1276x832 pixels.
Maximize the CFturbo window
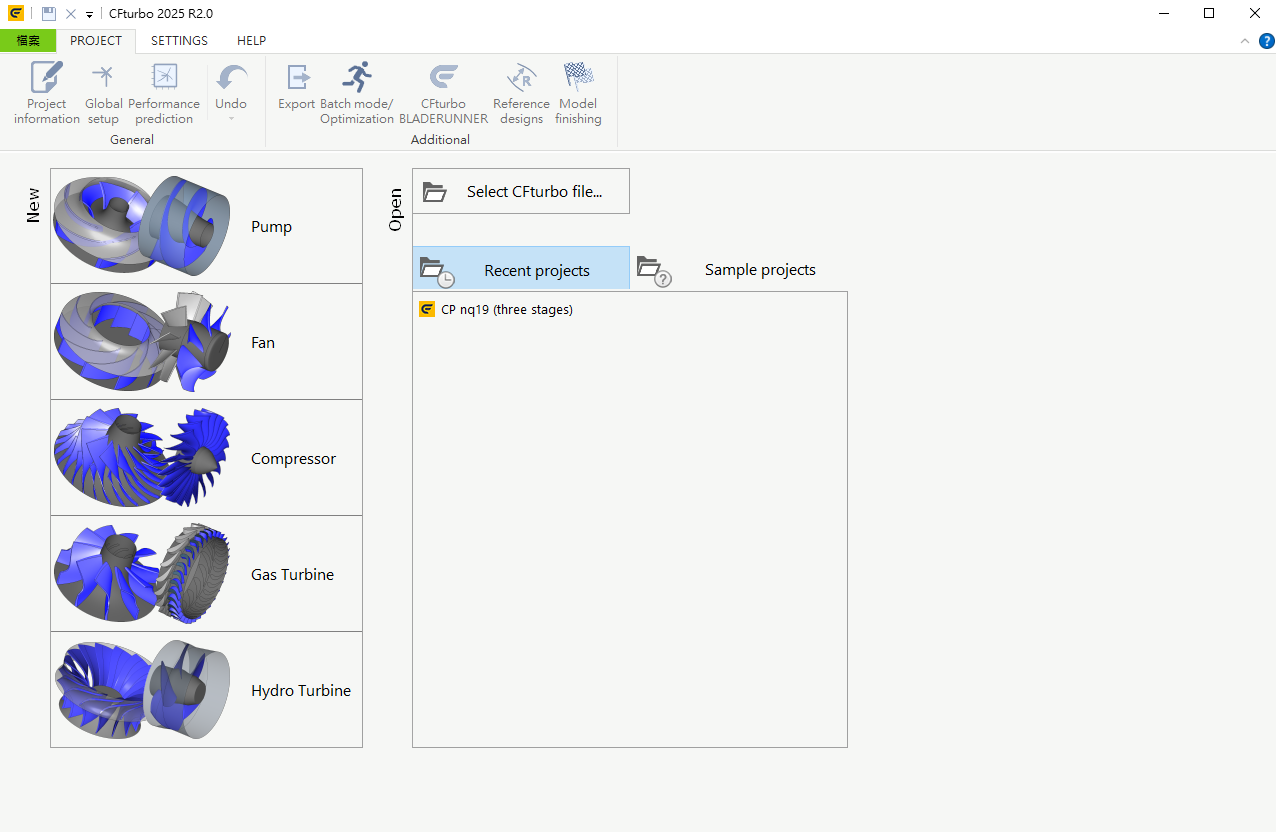[1209, 14]
